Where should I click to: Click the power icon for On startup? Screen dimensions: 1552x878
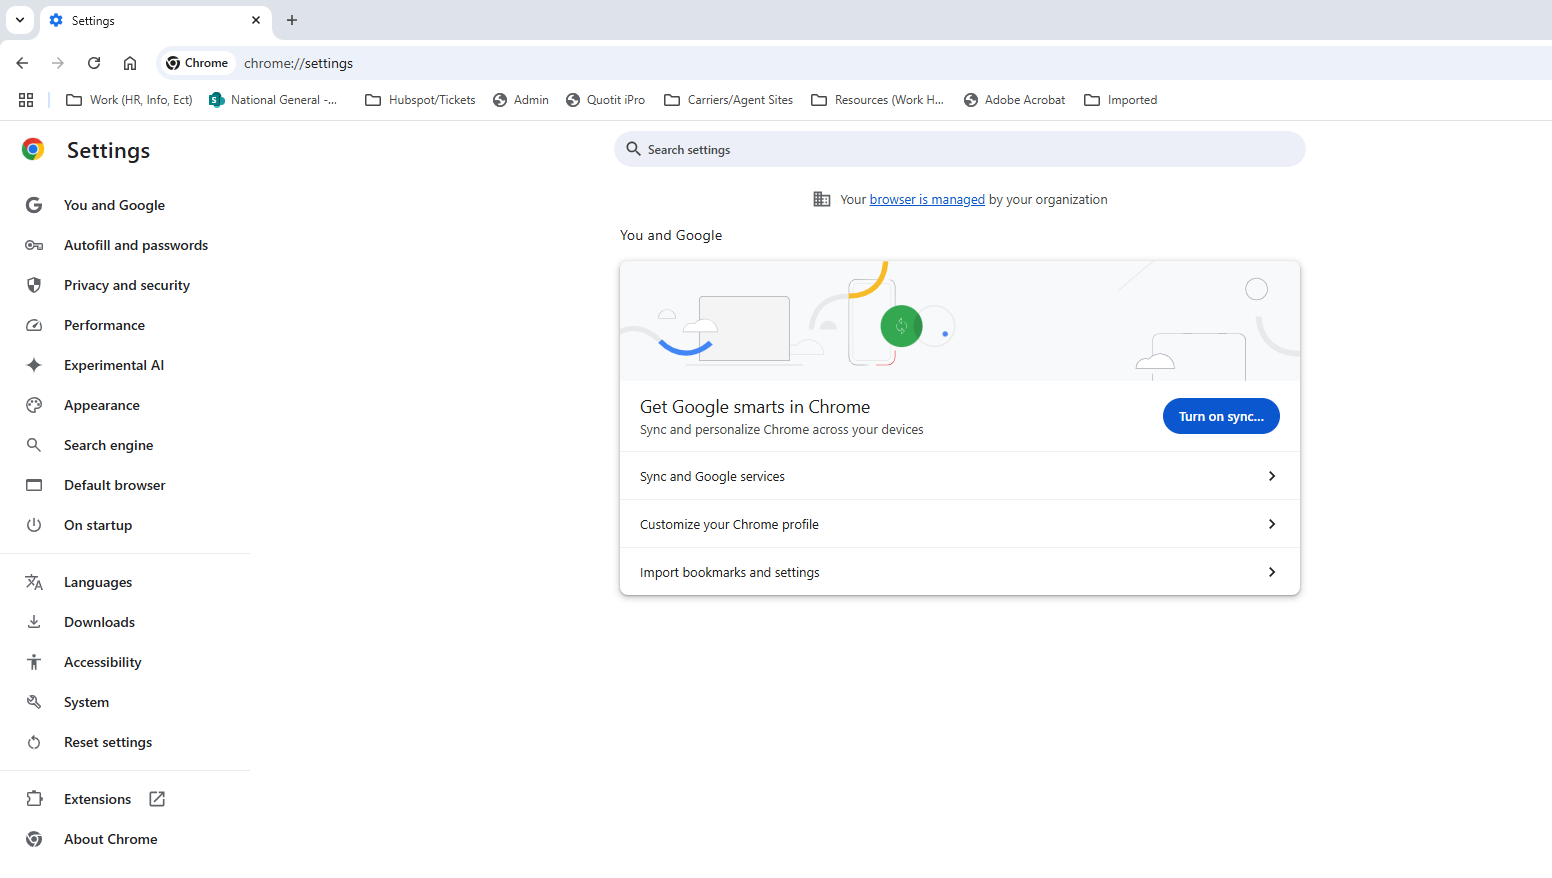pyautogui.click(x=34, y=525)
